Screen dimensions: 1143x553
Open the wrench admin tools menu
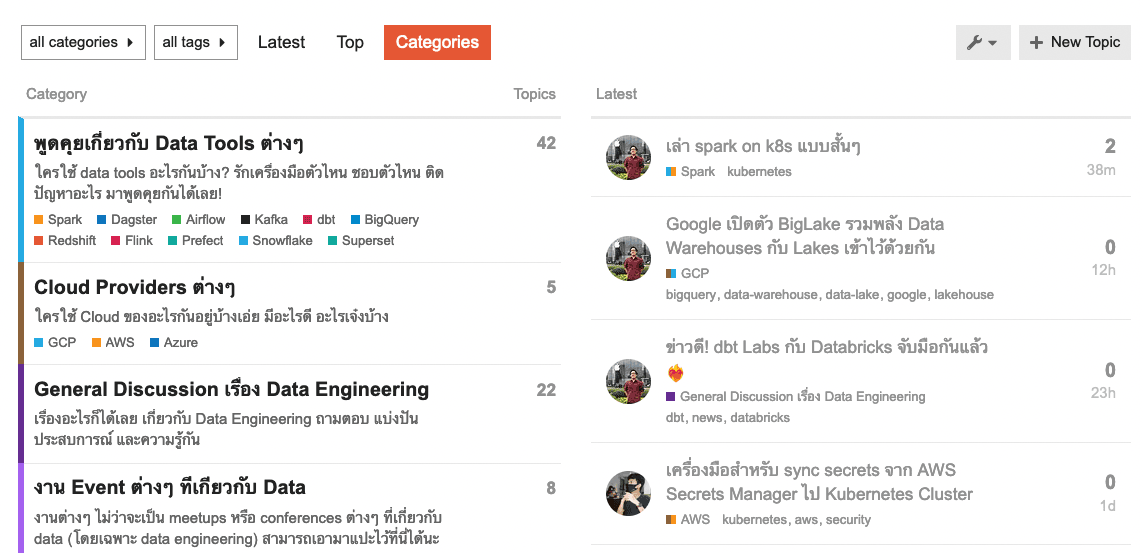[983, 42]
